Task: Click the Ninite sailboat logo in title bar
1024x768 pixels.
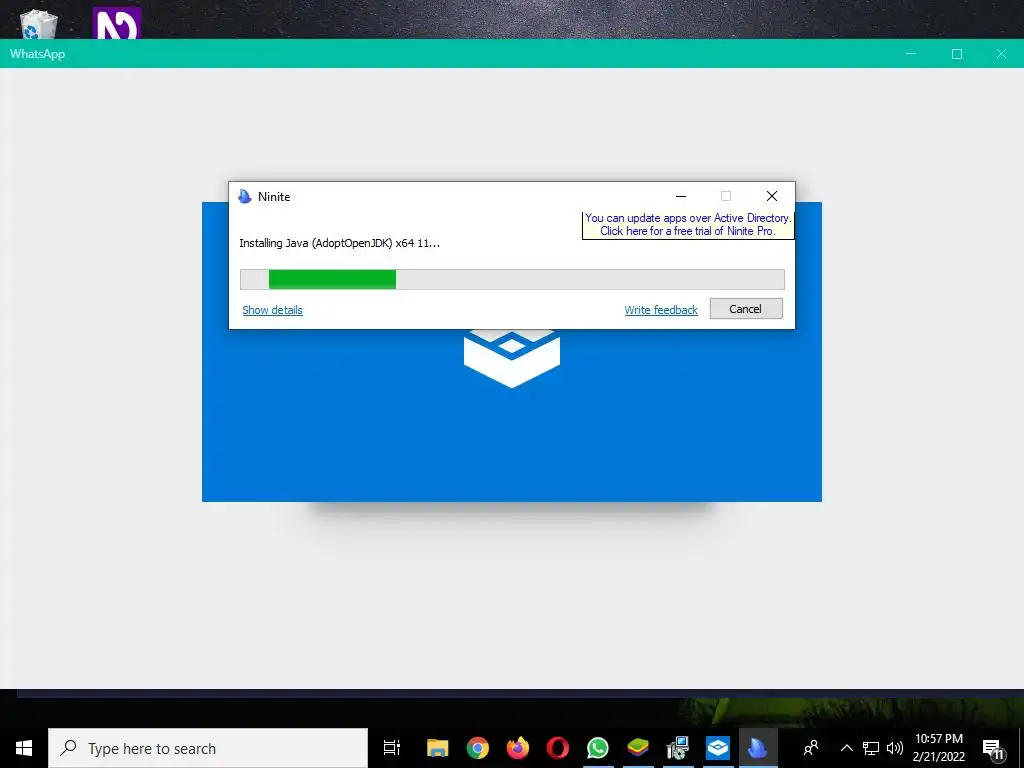Action: 245,197
